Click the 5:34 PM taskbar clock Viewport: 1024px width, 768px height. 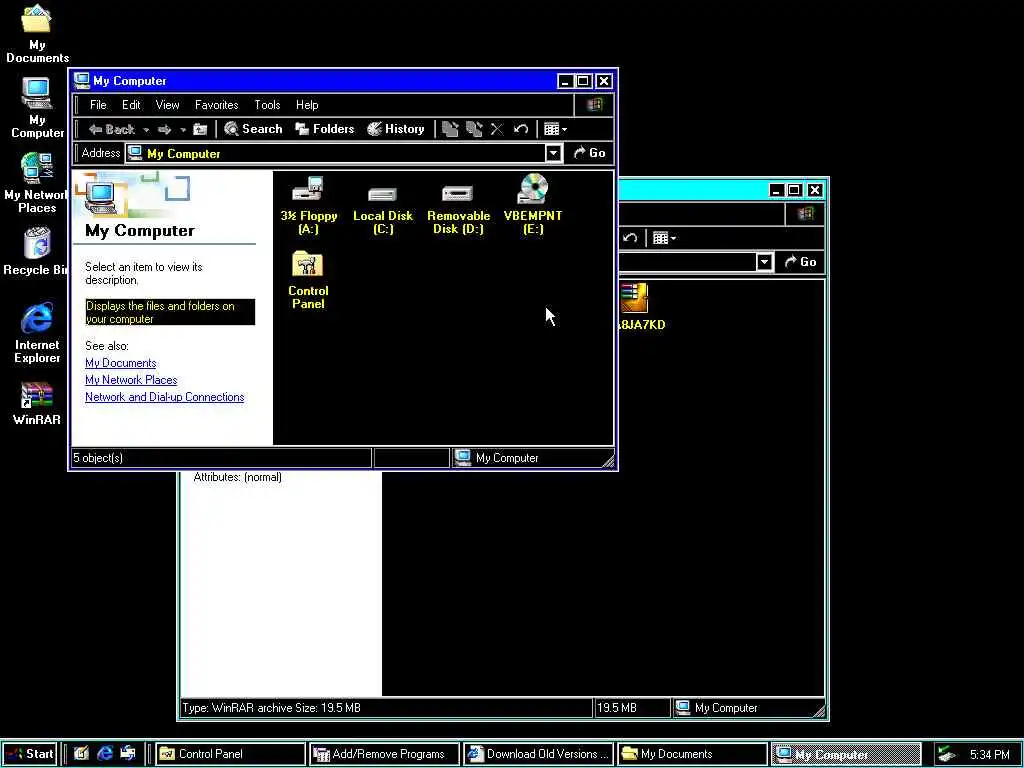(x=989, y=754)
